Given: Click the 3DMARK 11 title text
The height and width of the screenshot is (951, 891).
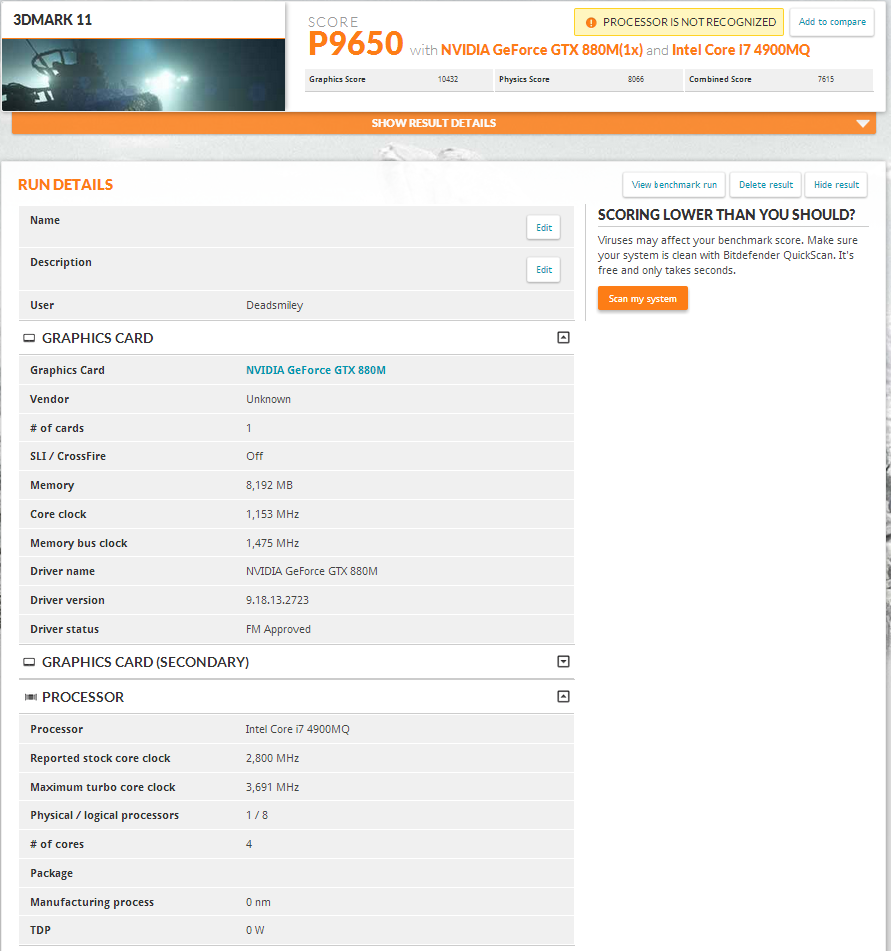Looking at the screenshot, I should click(x=53, y=20).
